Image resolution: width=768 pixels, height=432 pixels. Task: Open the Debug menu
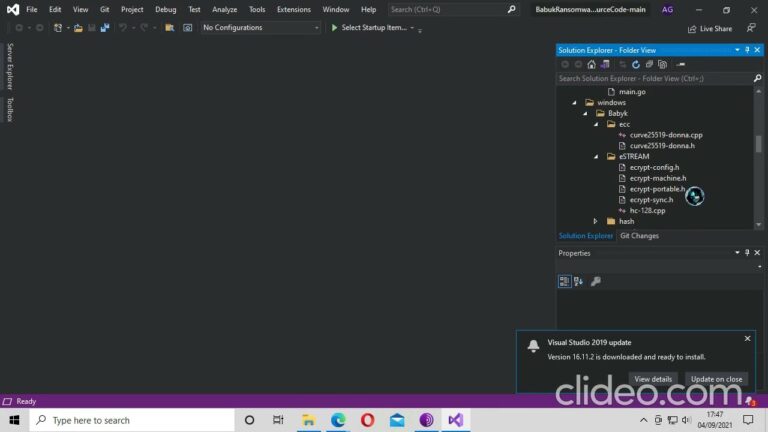(x=166, y=9)
